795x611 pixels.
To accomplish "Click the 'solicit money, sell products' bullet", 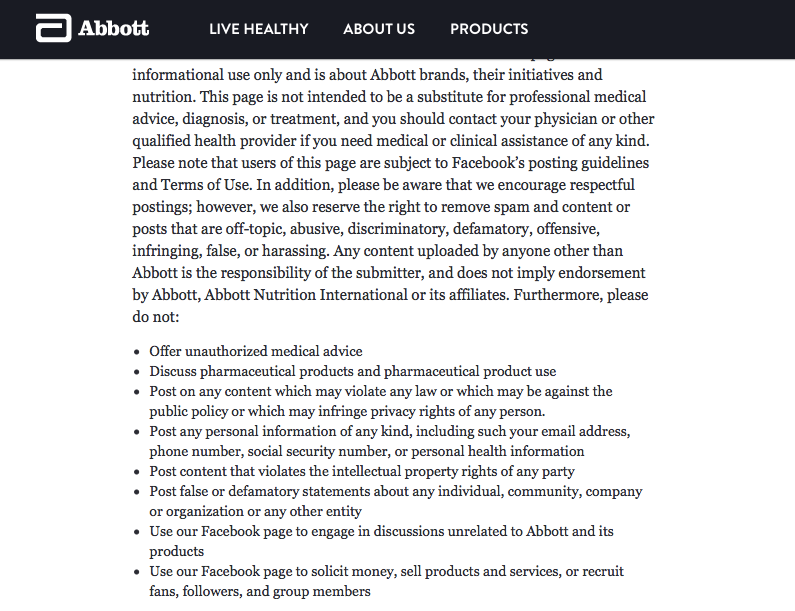I will pos(386,581).
